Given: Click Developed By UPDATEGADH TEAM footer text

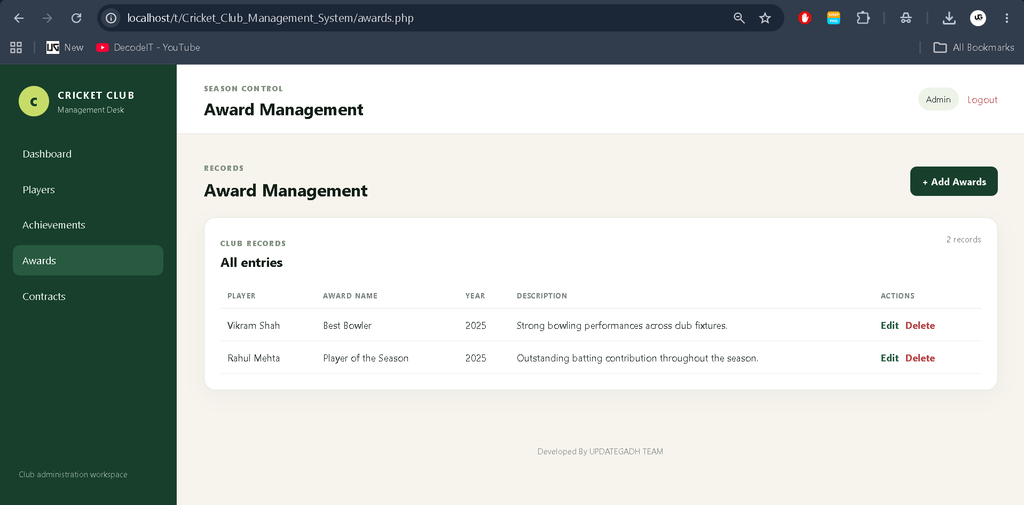Looking at the screenshot, I should 600,451.
